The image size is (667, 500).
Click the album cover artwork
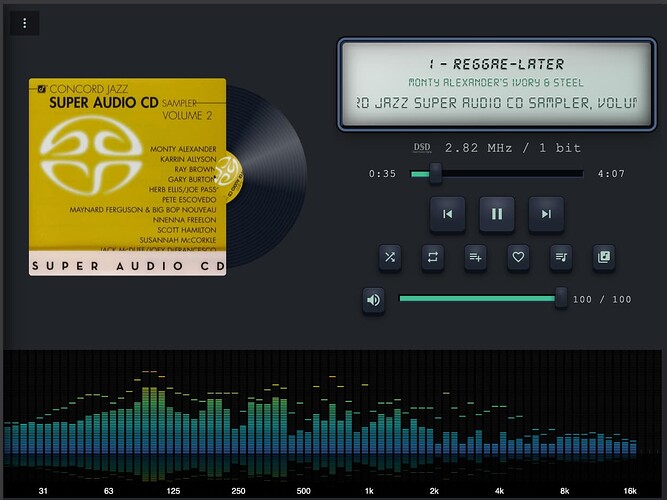coord(128,177)
